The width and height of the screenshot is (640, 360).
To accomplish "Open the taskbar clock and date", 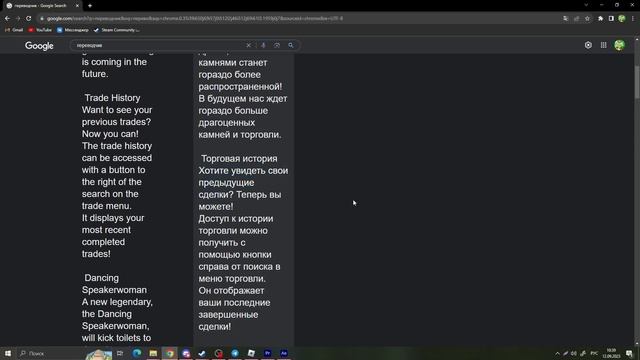I will click(611, 353).
